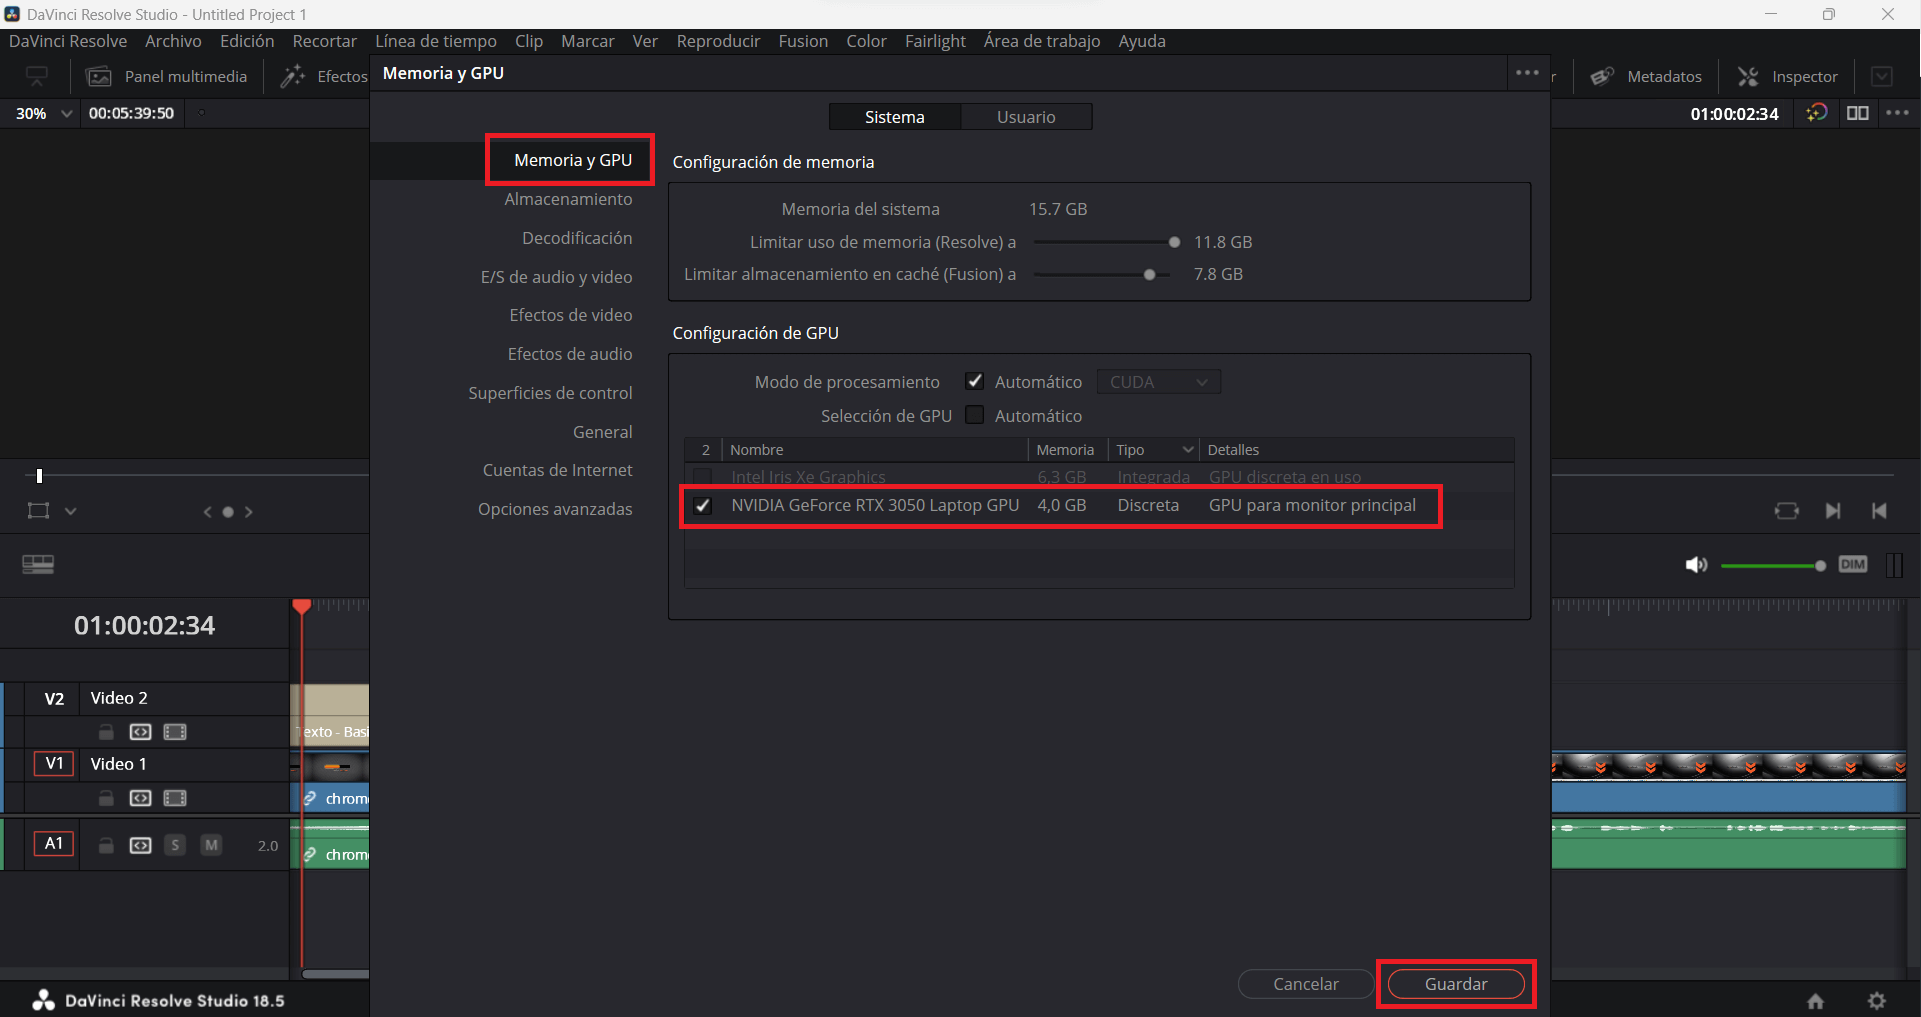Screen dimensions: 1921x1017
Task: Disable Video 2 track filmstrip icon
Action: 175,732
